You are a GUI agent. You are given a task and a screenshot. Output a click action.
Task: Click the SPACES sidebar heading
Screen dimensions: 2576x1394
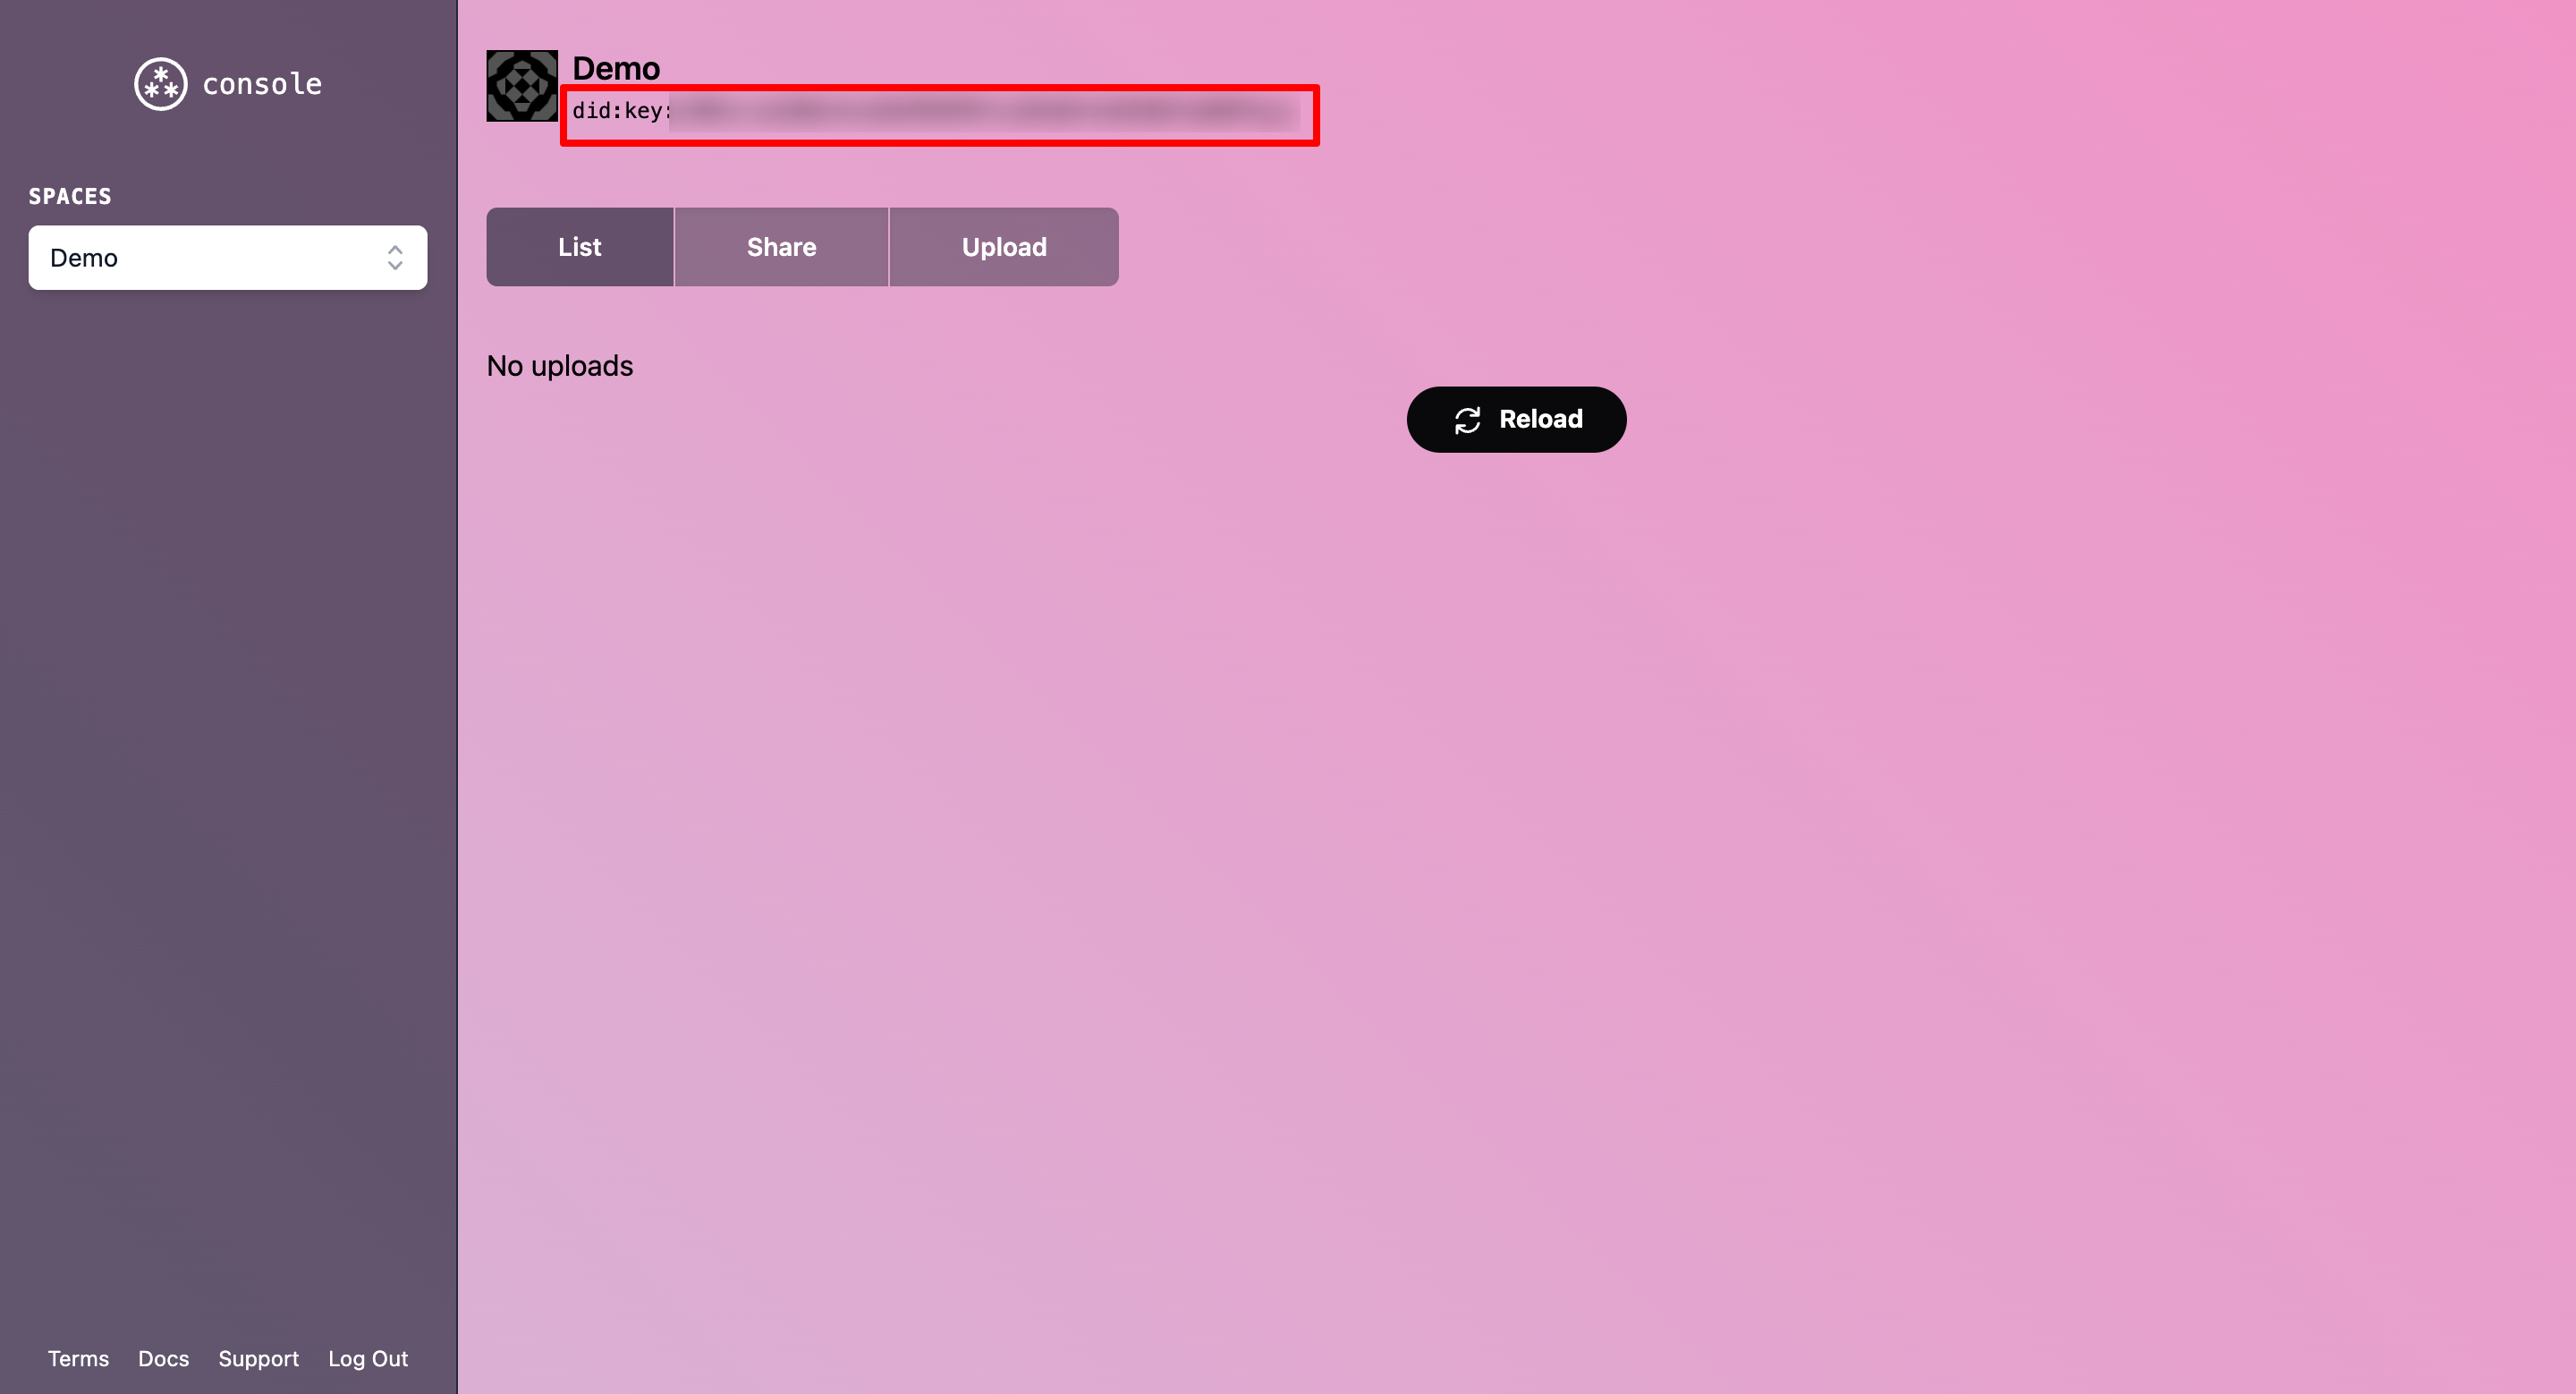coord(70,196)
